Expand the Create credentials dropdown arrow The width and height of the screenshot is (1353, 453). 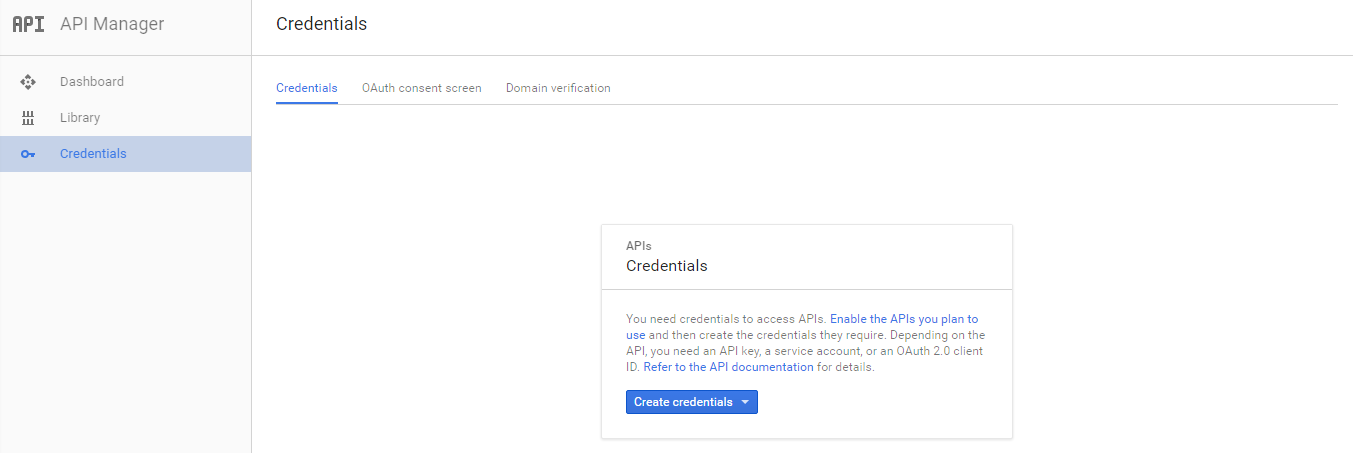pos(745,402)
